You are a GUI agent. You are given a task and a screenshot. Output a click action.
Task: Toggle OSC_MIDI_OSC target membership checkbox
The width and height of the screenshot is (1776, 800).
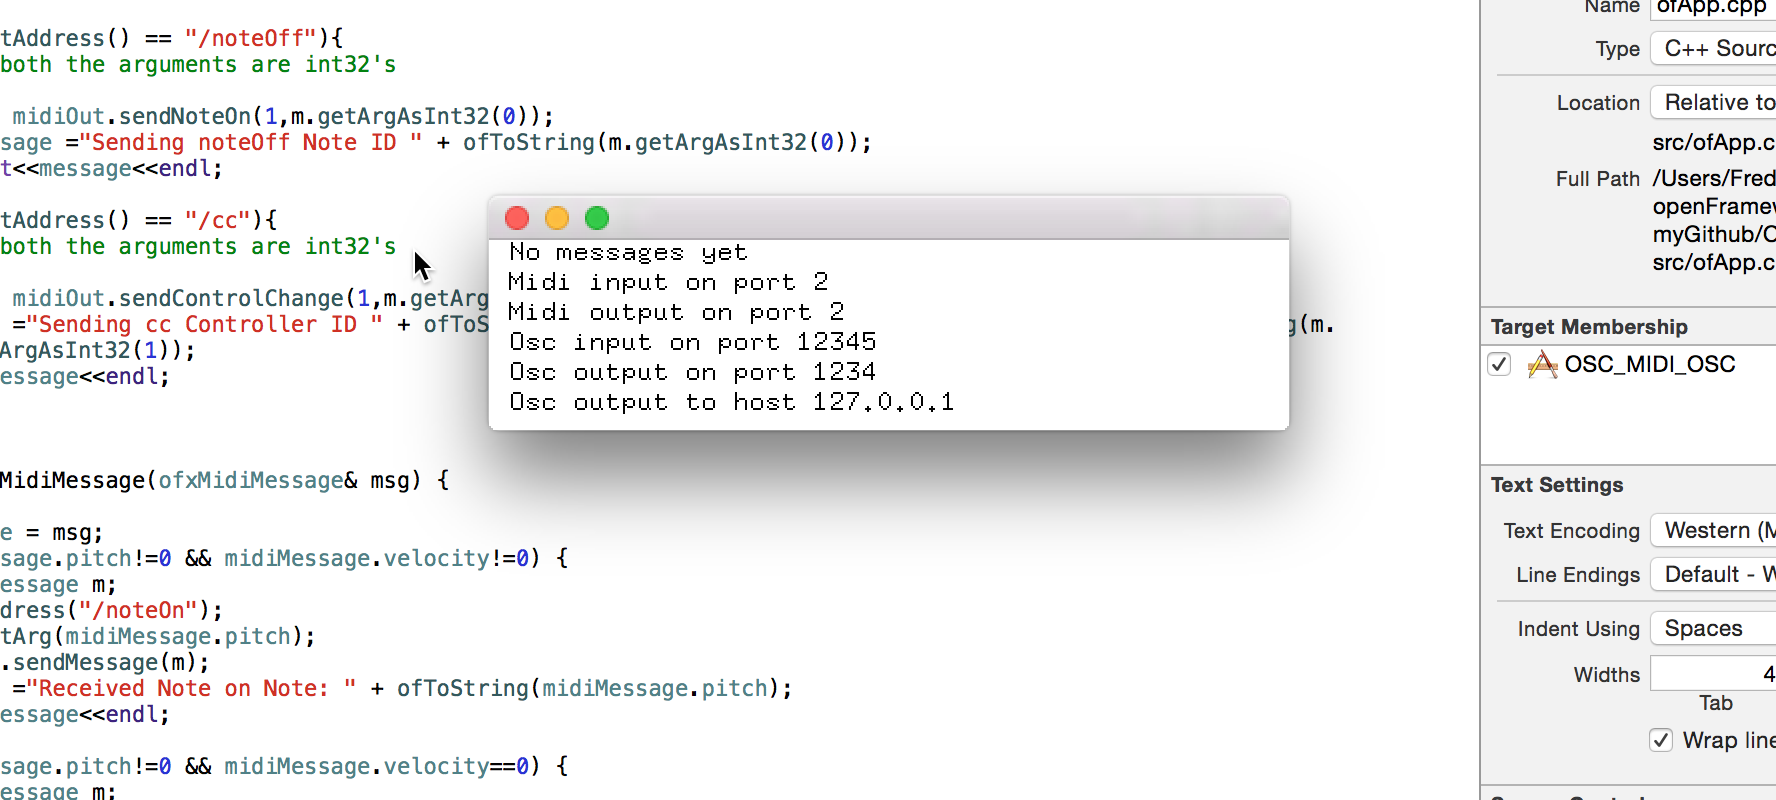tap(1499, 364)
